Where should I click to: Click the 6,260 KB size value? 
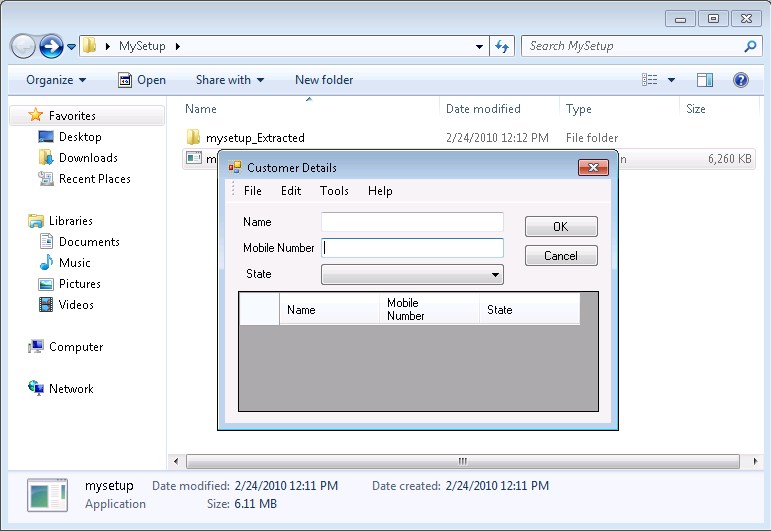click(730, 159)
